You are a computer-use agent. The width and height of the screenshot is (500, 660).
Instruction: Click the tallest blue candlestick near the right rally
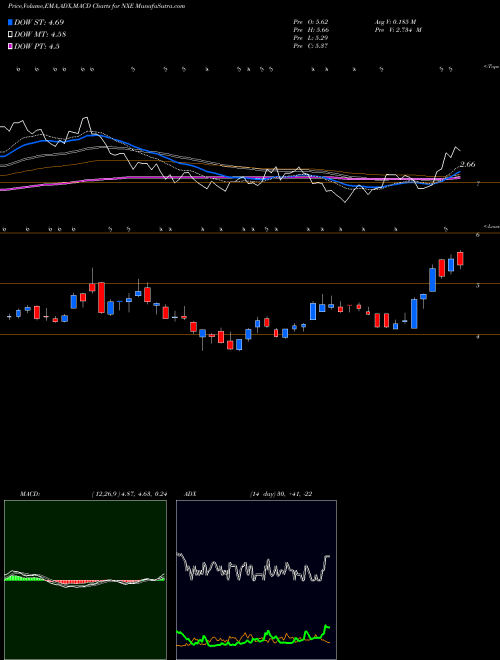click(x=414, y=314)
